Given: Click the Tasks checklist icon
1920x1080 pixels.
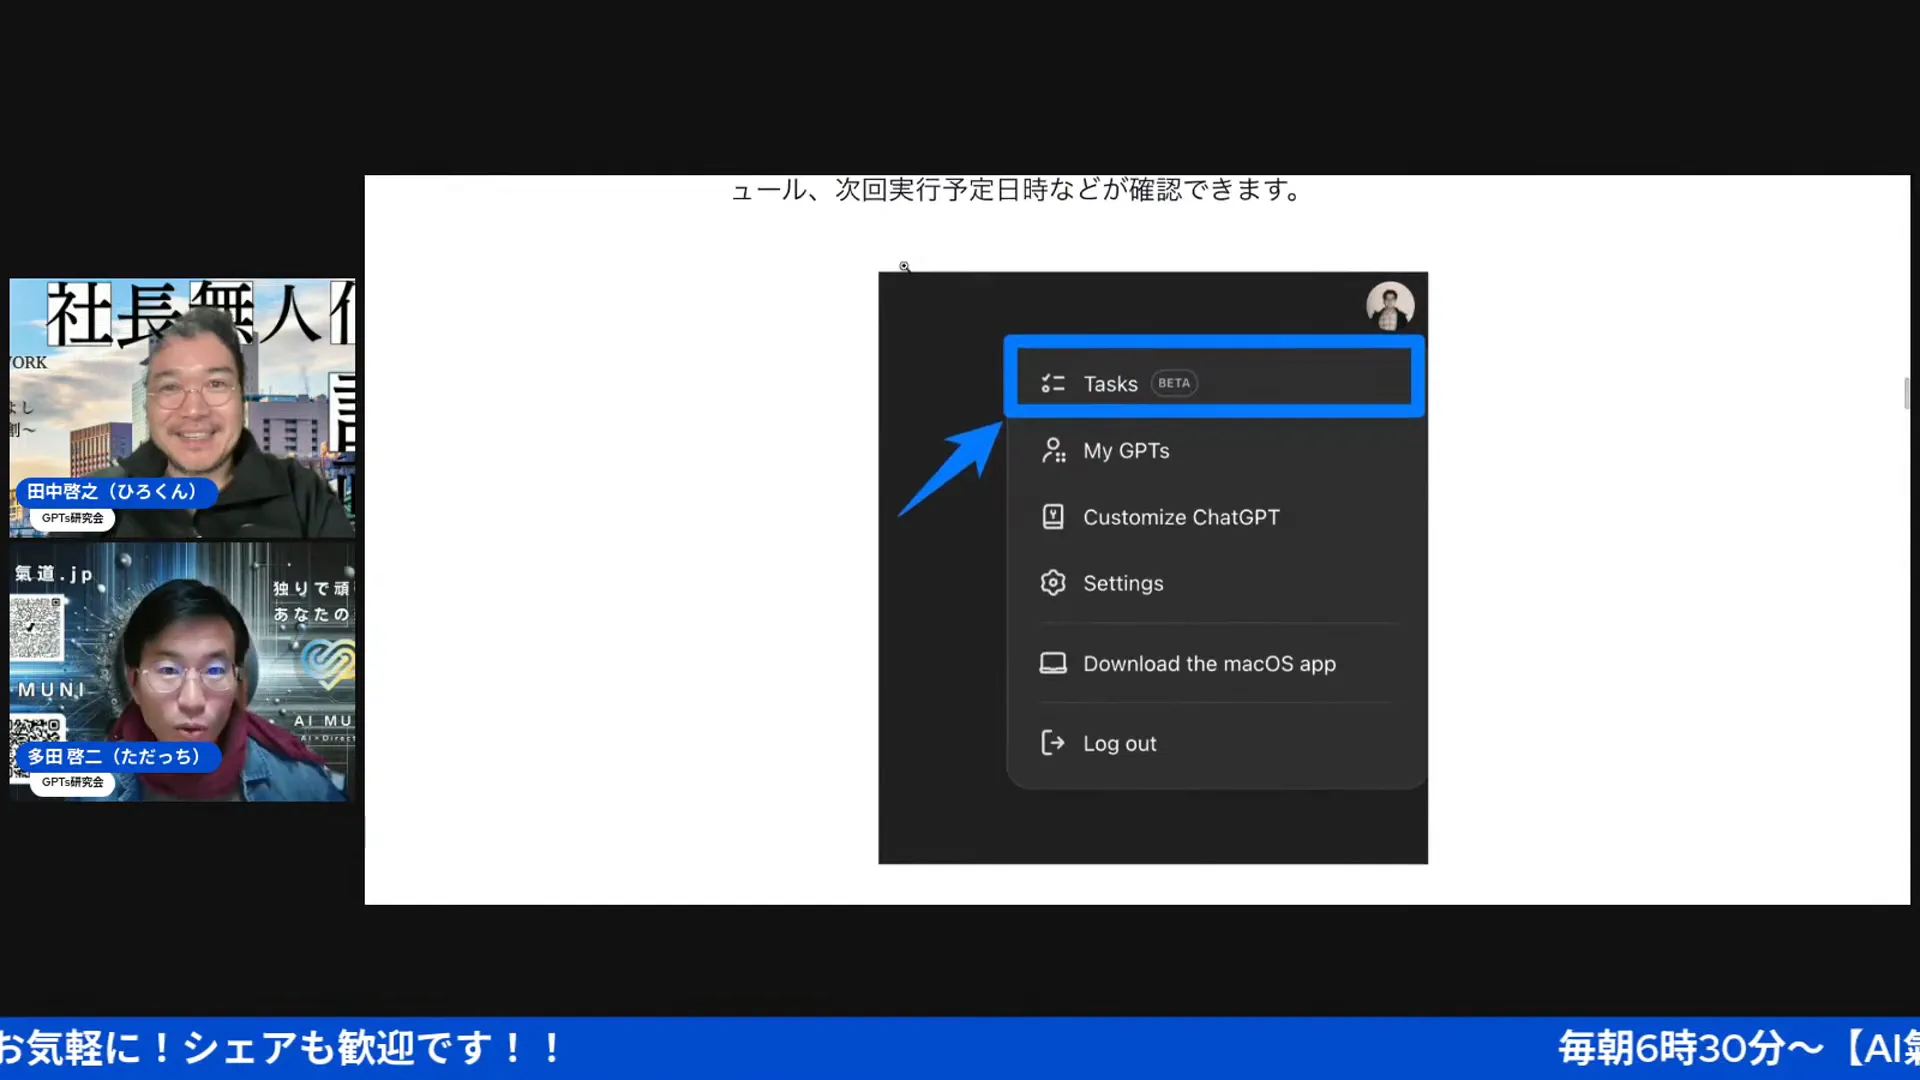Looking at the screenshot, I should [1053, 384].
